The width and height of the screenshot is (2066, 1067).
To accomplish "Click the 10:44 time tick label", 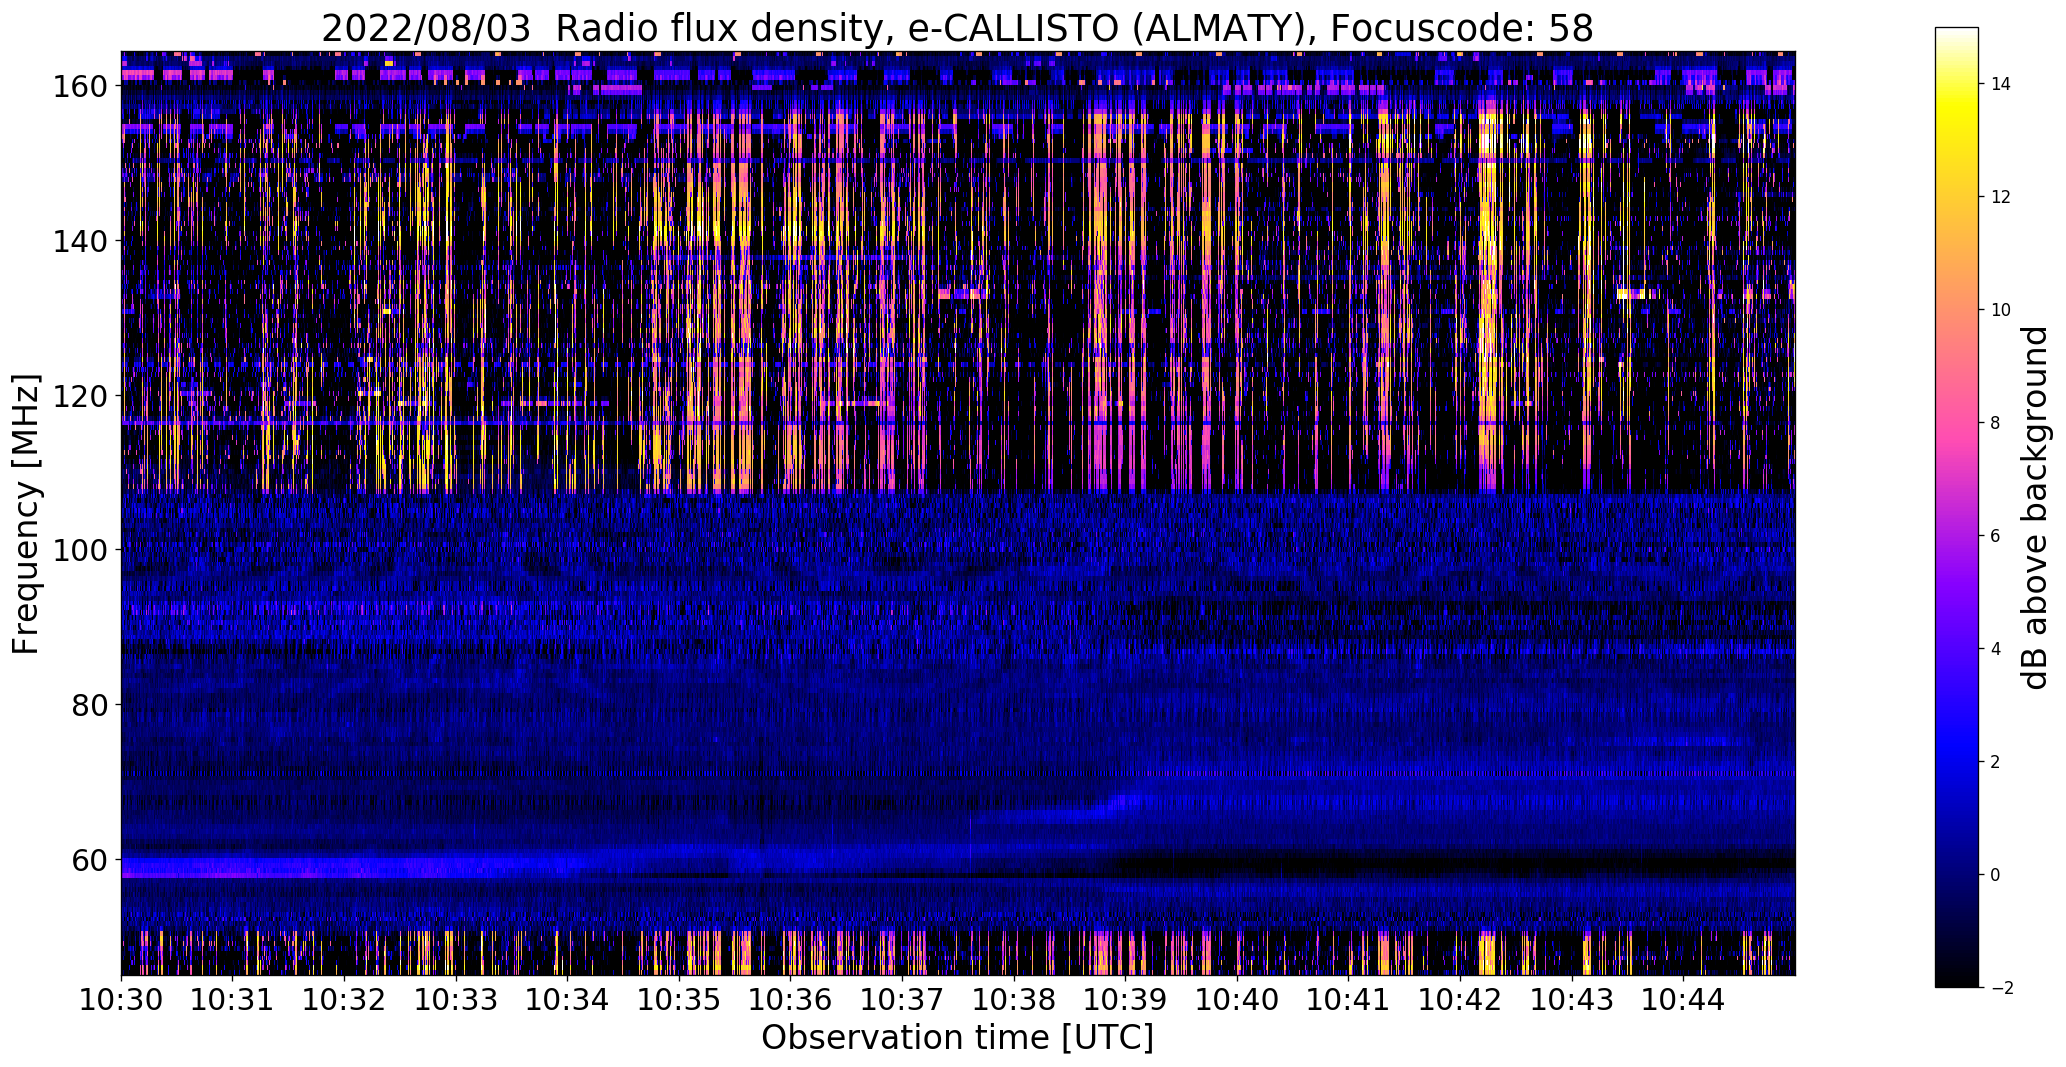I will [x=1683, y=998].
